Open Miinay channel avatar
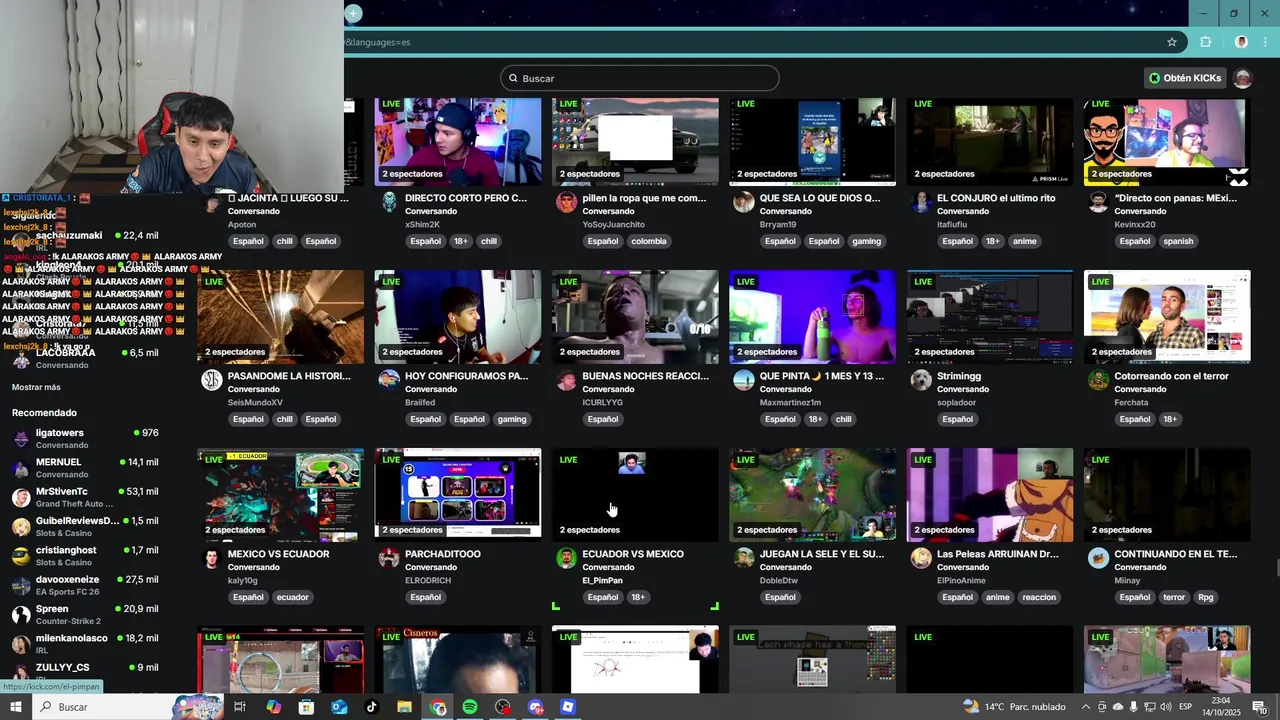This screenshot has height=720, width=1280. pos(1098,558)
